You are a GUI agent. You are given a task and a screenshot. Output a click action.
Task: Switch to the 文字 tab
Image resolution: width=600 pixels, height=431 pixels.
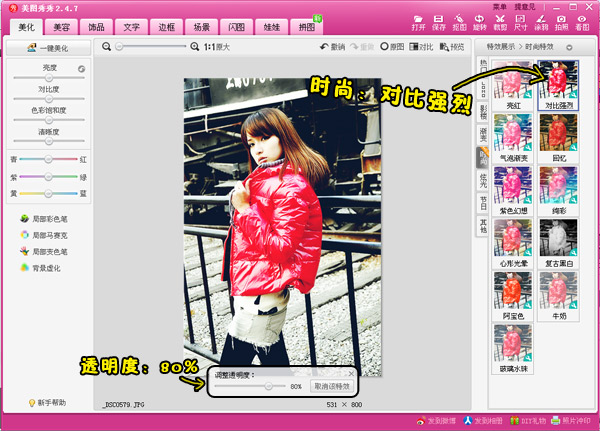[131, 27]
